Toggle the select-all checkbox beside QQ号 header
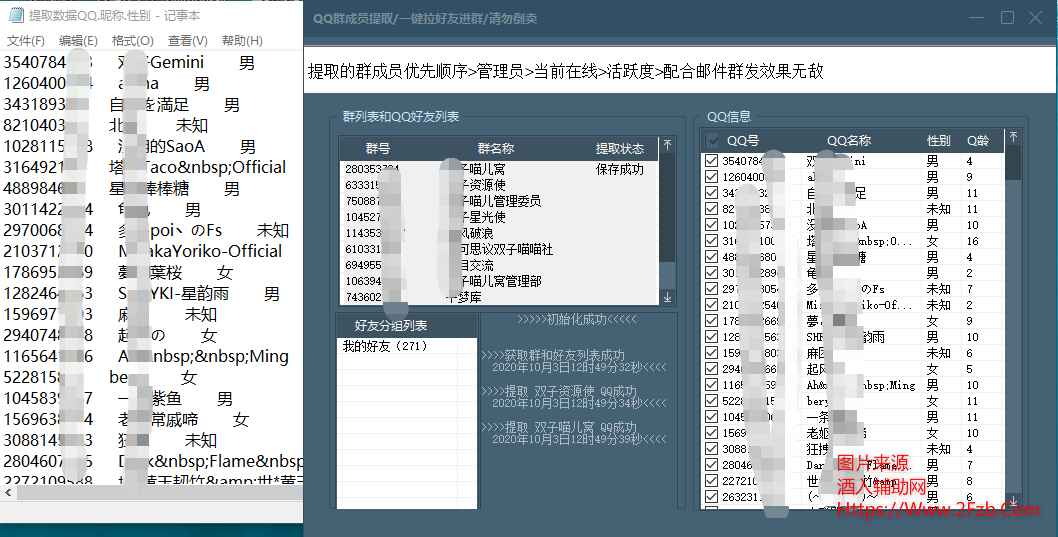 [713, 141]
